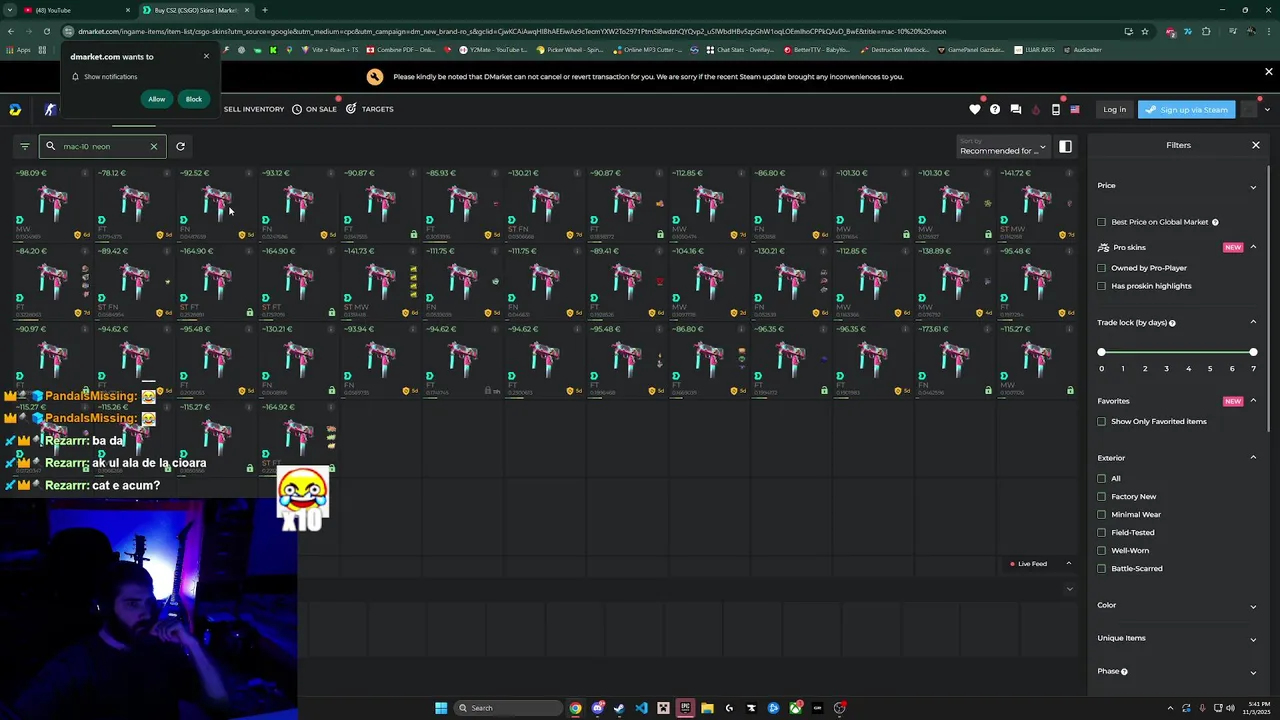This screenshot has width=1280, height=720.
Task: Open File Explorer from the taskbar
Action: 707,708
